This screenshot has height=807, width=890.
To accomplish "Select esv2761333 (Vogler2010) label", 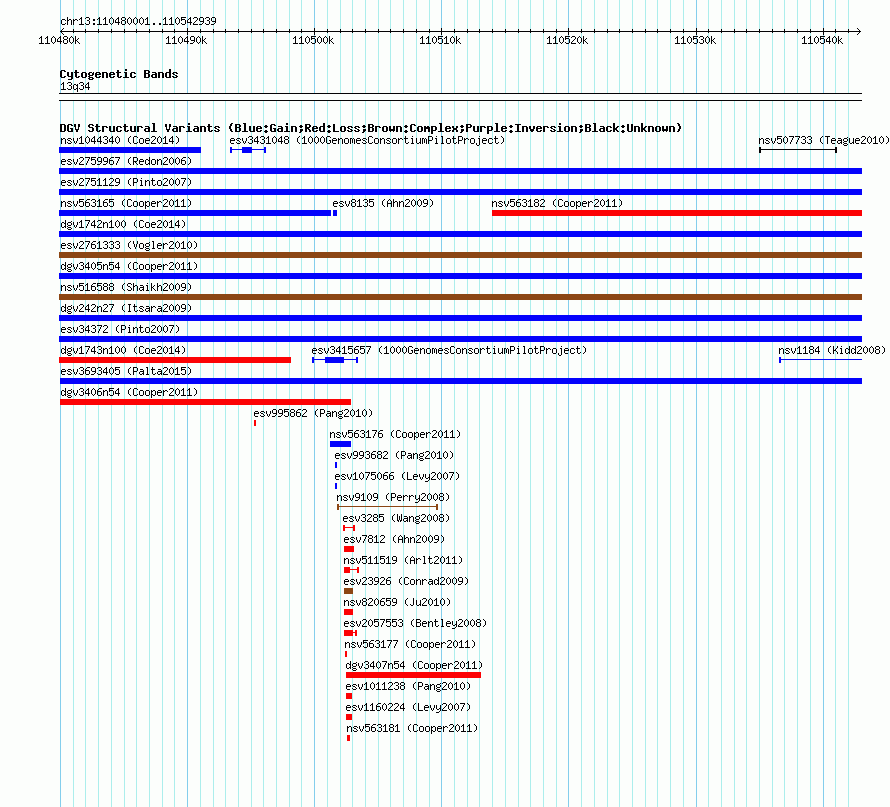I will (129, 245).
